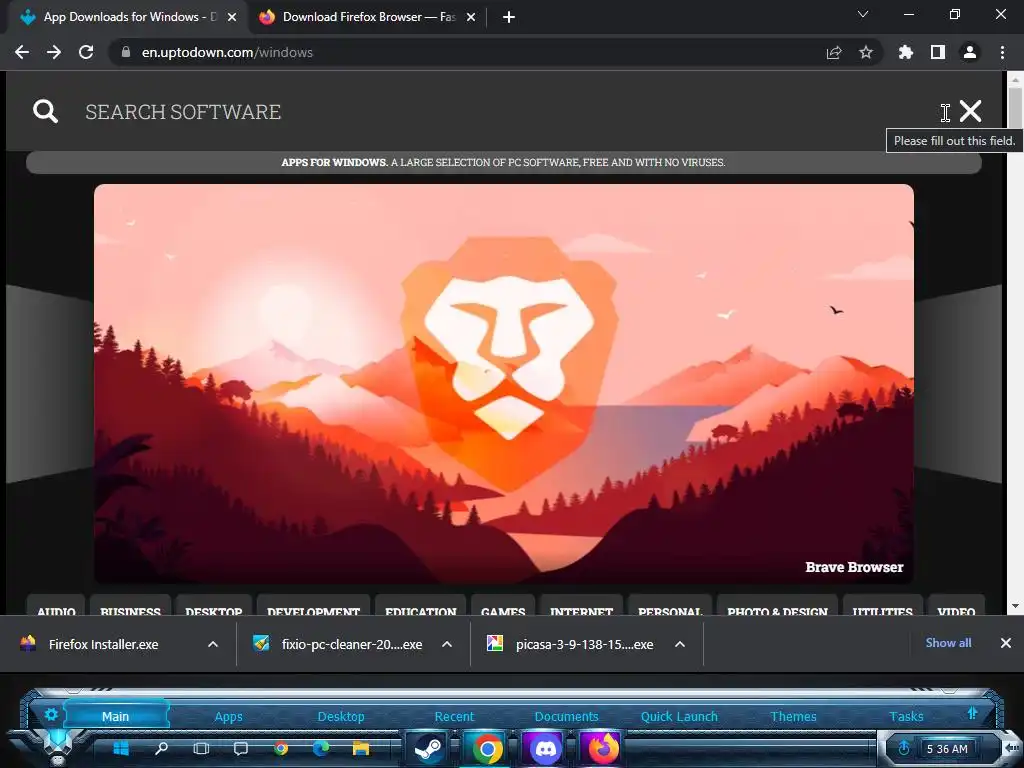View site information via the lock icon

click(x=126, y=52)
